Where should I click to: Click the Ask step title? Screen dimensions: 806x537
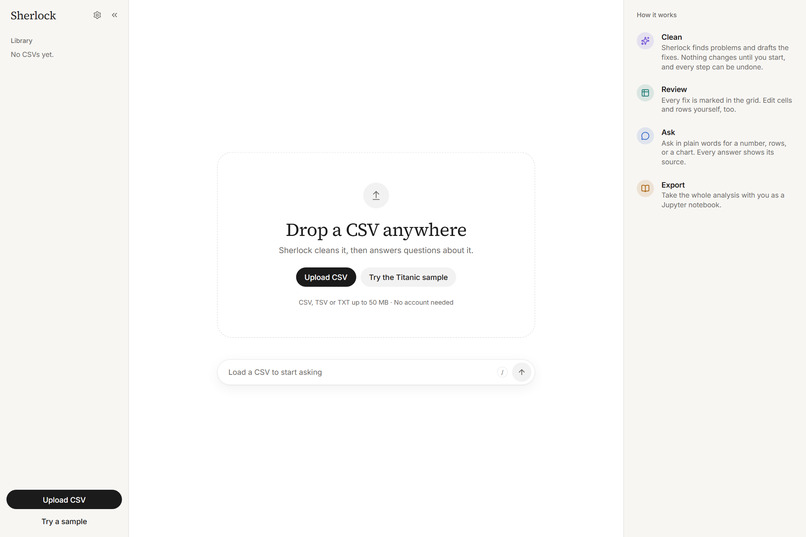click(668, 132)
